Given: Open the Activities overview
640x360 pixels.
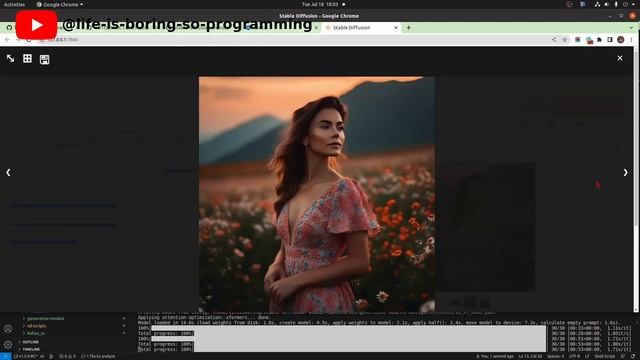Looking at the screenshot, I should [x=14, y=4].
